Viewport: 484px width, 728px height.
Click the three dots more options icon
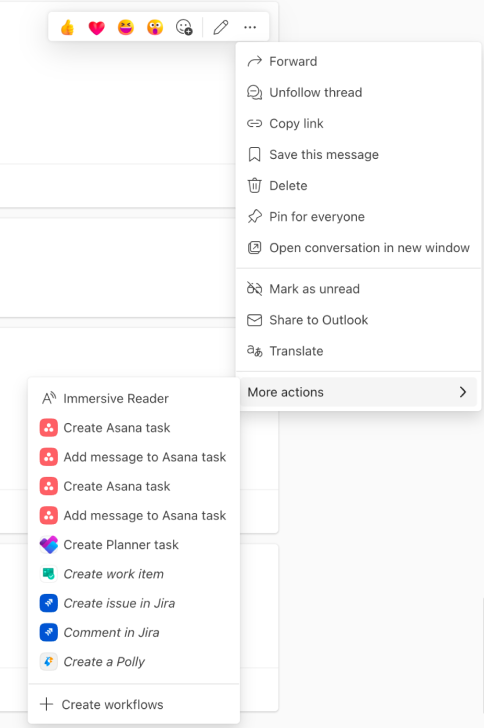(x=250, y=28)
